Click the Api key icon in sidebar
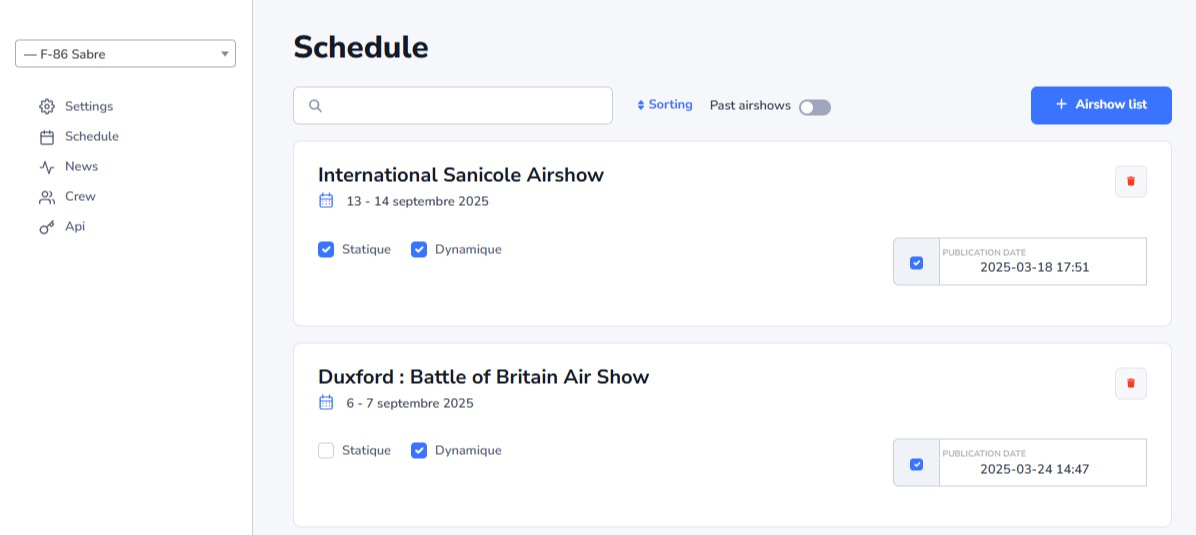This screenshot has width=1196, height=535. click(47, 227)
